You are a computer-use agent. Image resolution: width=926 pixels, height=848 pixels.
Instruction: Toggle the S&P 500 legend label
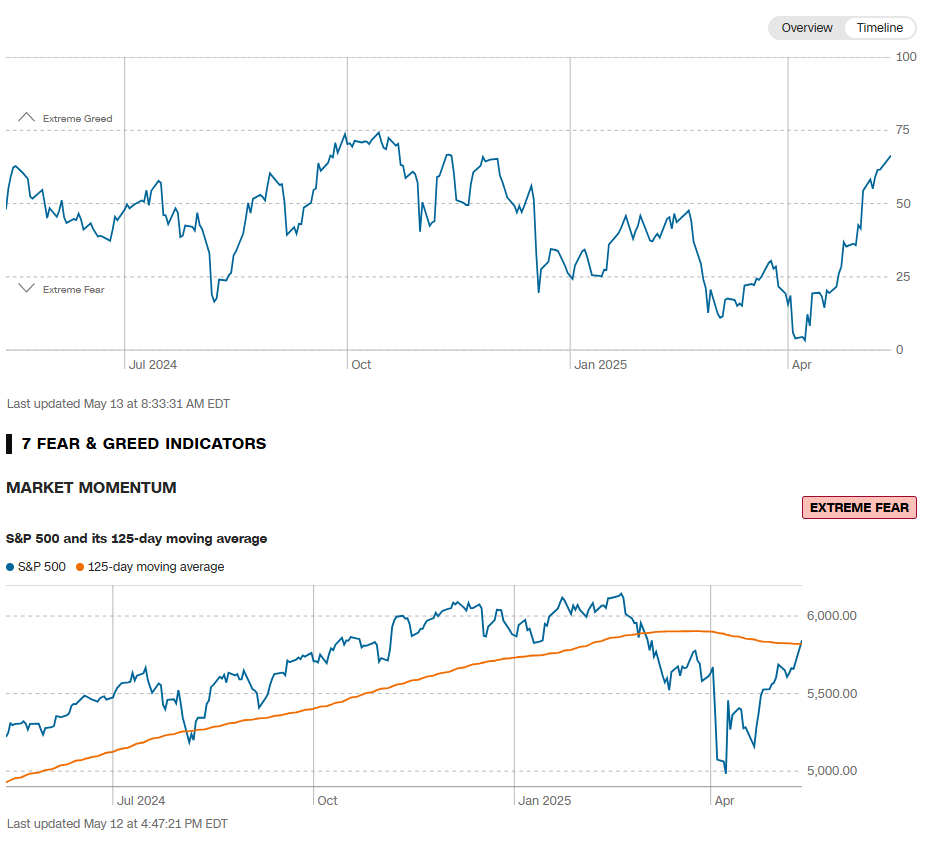(x=42, y=567)
